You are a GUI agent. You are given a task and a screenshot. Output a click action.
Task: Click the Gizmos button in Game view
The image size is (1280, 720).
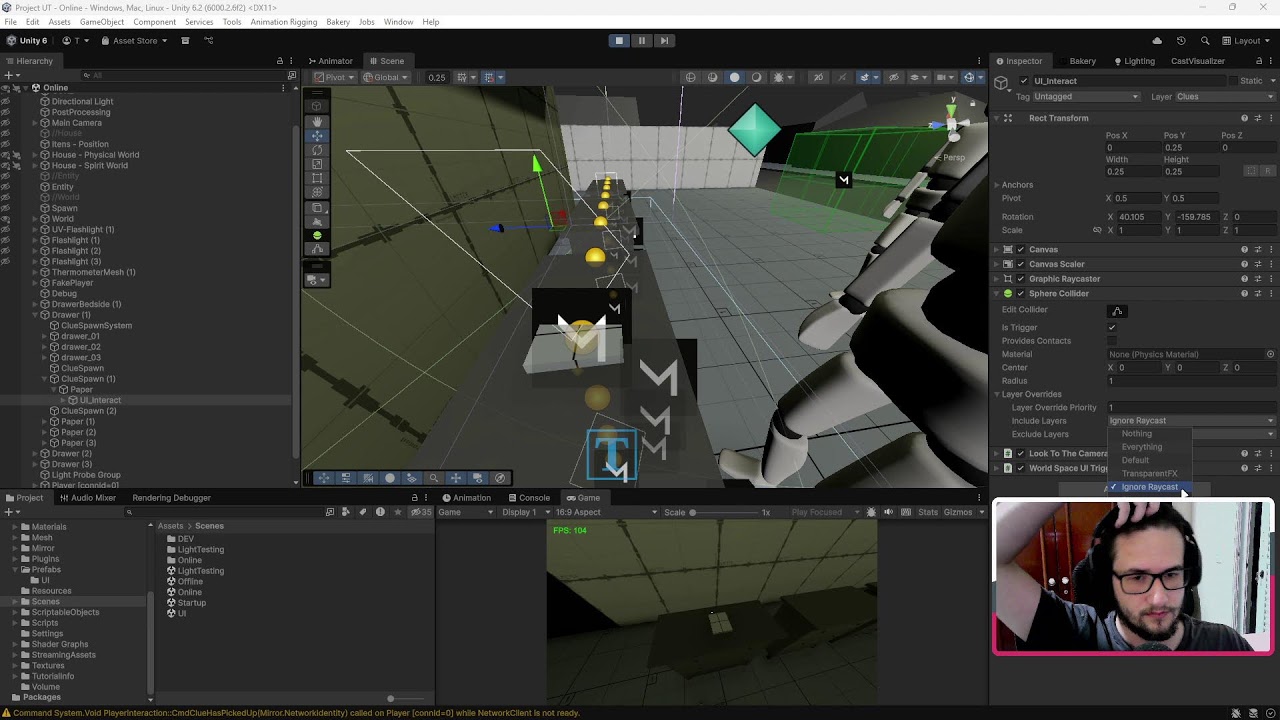[958, 512]
